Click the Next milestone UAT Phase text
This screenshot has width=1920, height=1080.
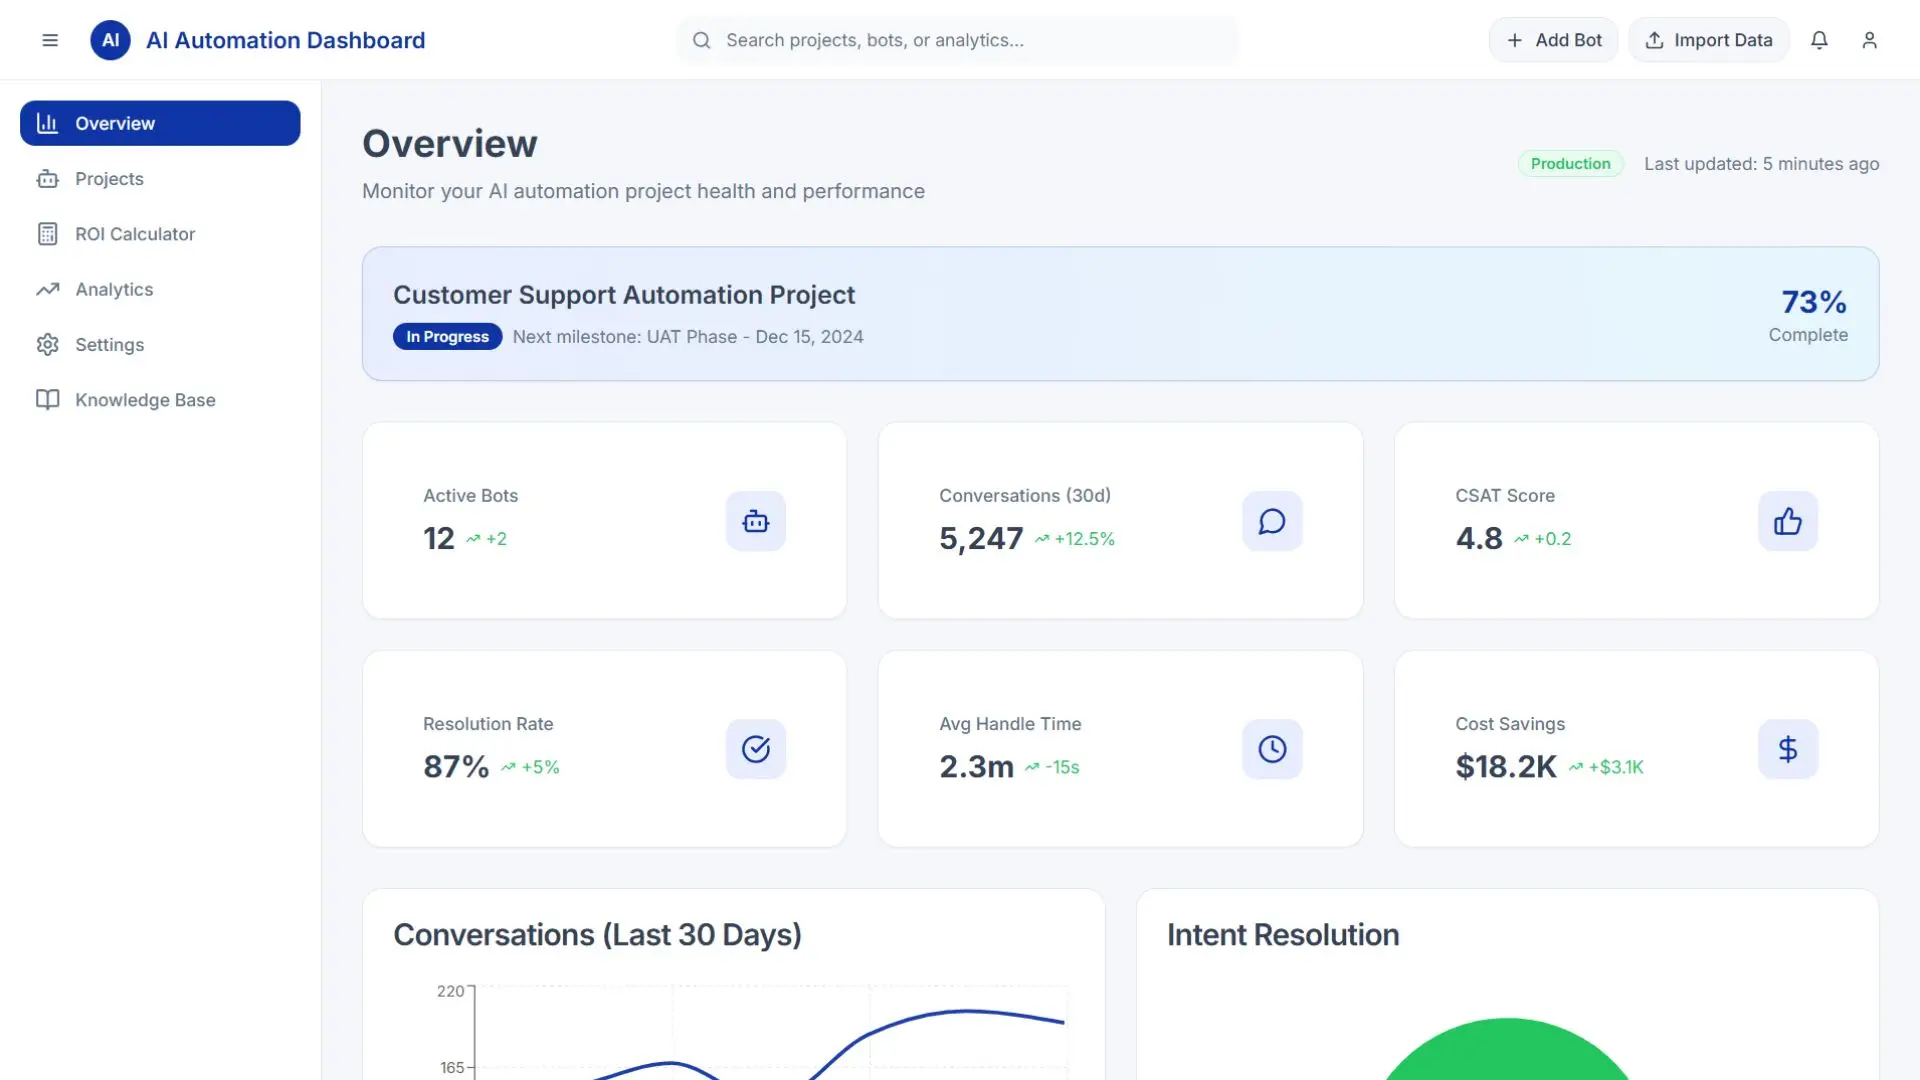tap(688, 337)
